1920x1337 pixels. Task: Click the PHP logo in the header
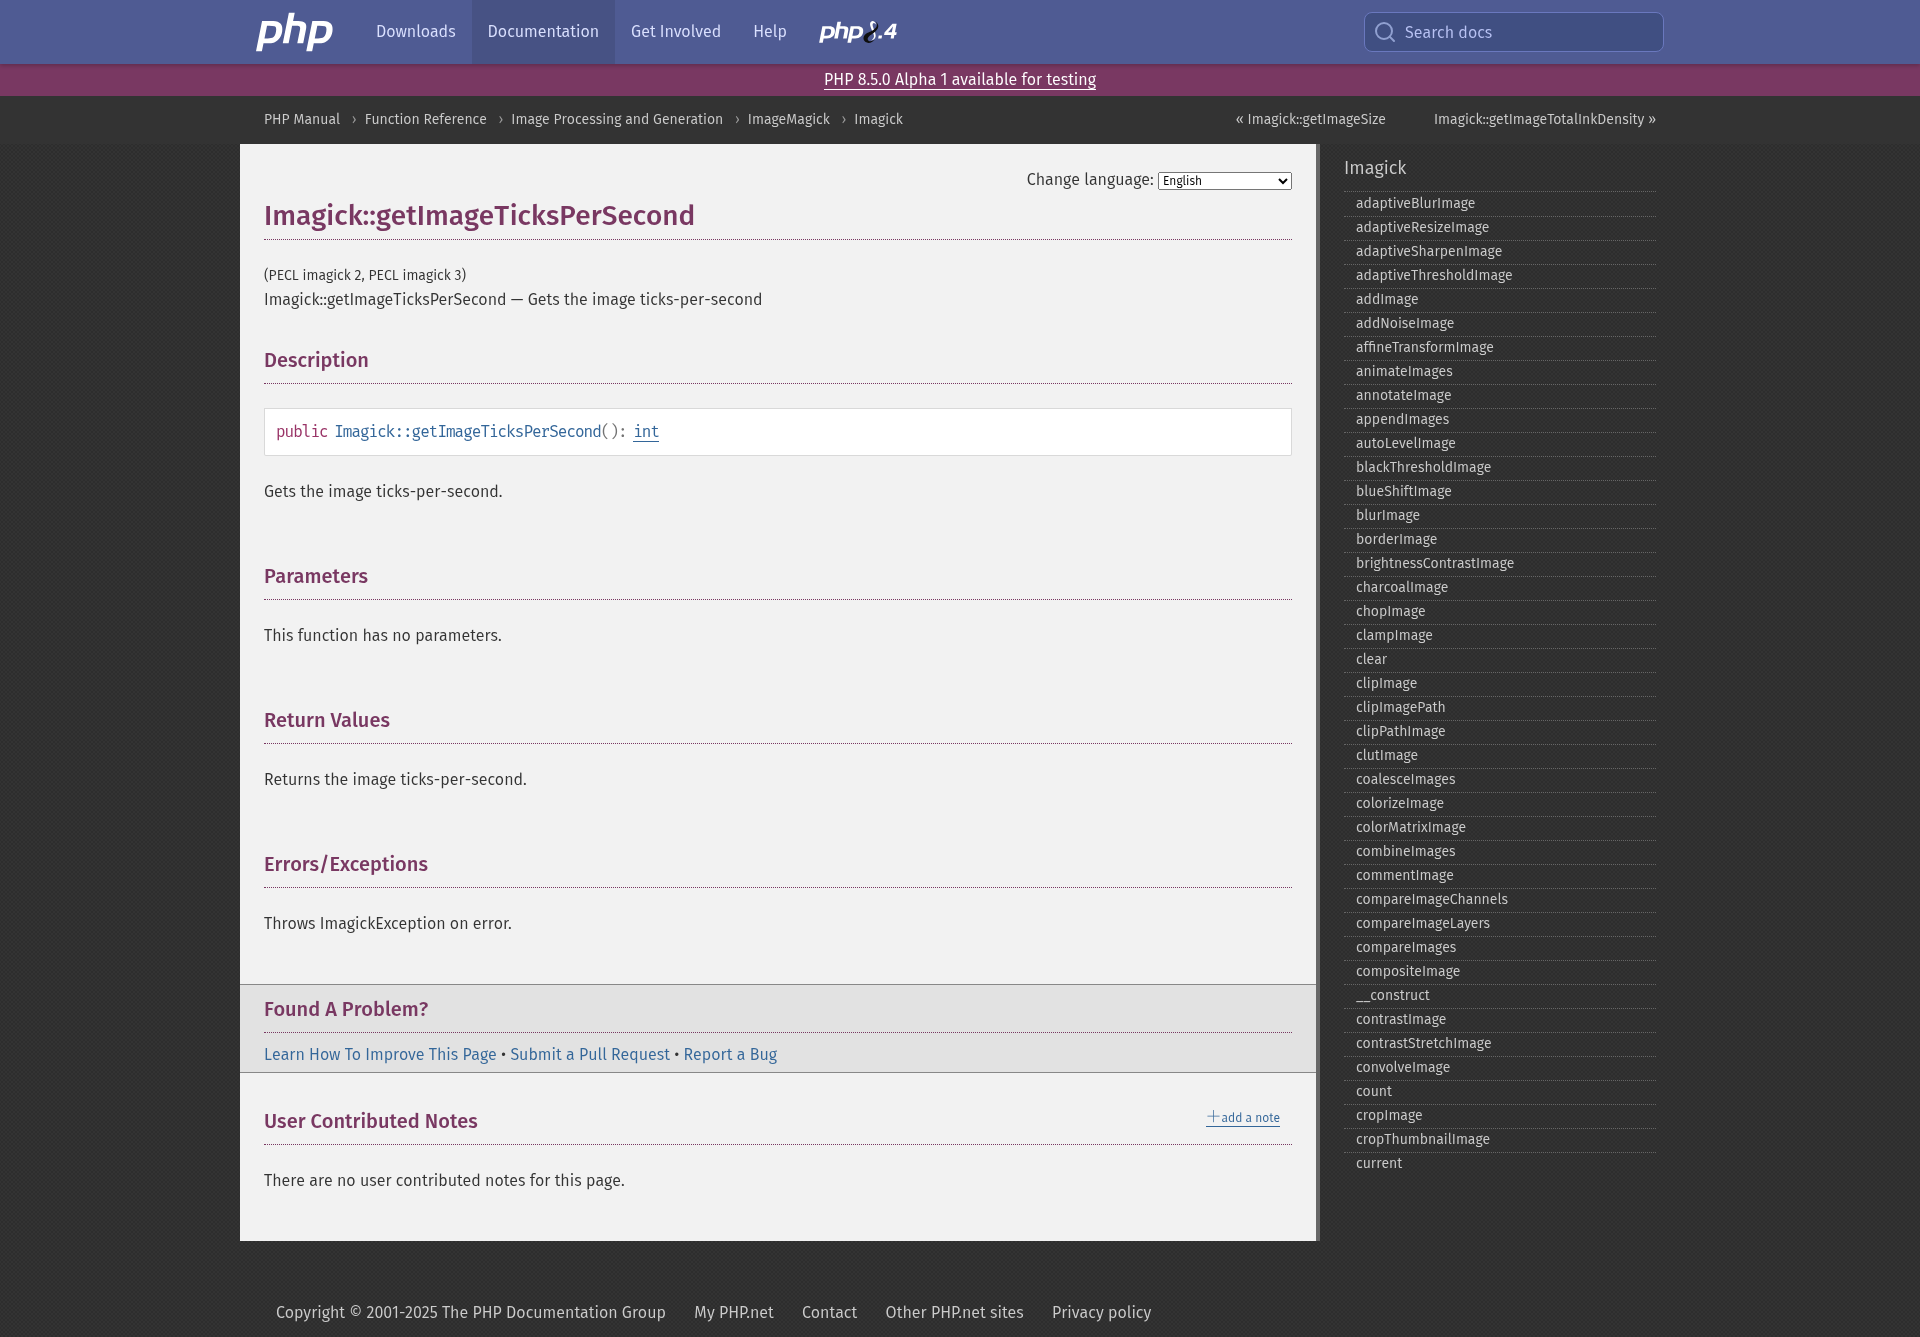tap(294, 32)
